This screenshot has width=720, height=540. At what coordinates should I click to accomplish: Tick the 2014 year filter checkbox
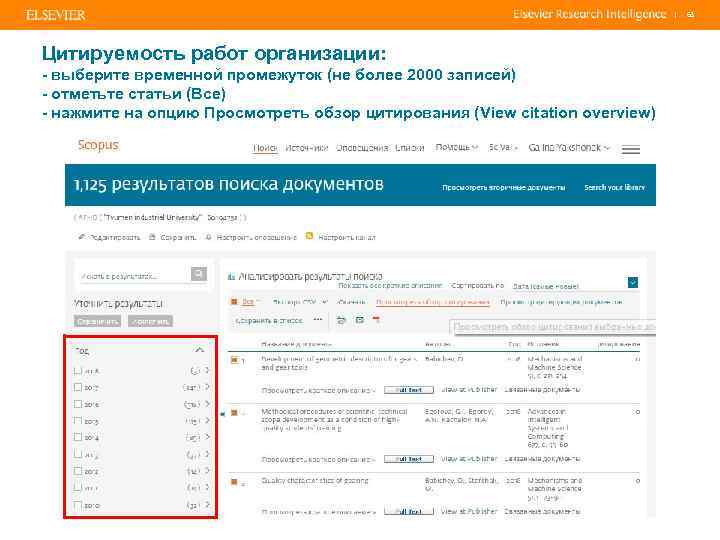point(78,437)
